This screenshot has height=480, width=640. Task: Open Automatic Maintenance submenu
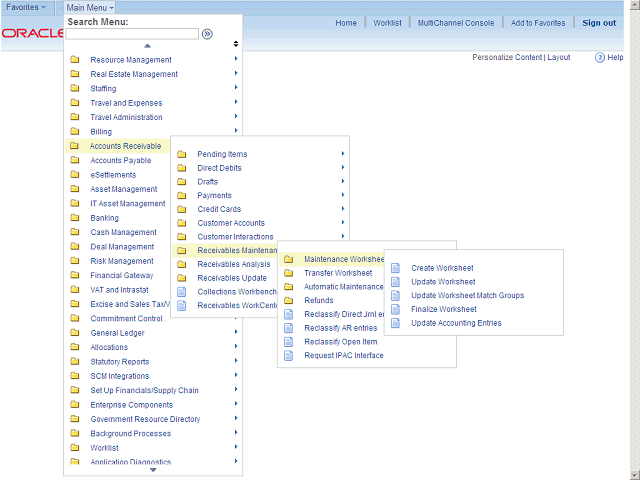coord(344,287)
